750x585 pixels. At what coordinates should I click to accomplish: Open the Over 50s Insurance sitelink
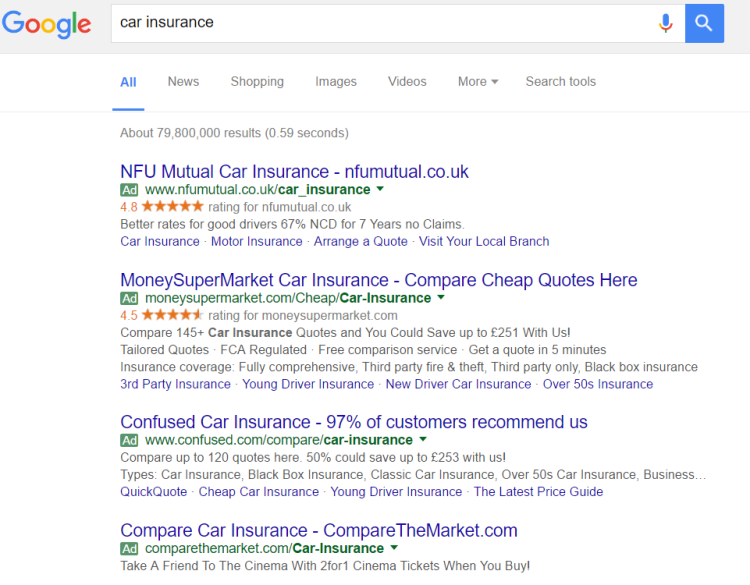click(598, 384)
